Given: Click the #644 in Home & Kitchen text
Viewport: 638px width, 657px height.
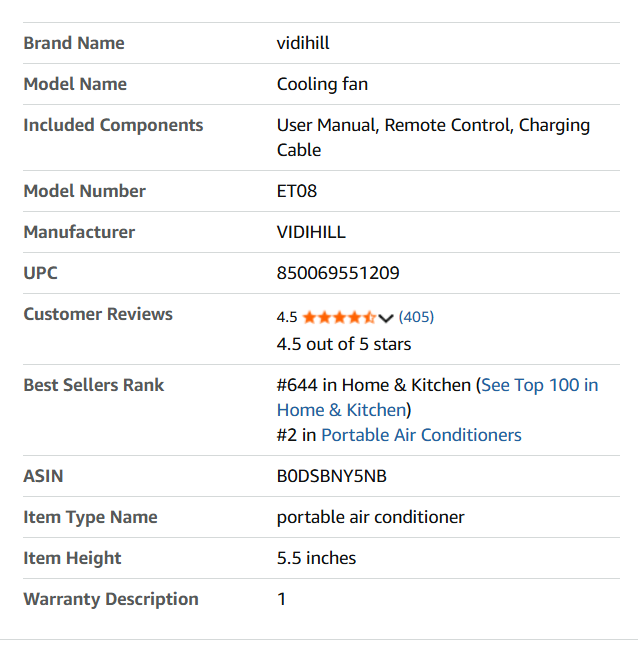Looking at the screenshot, I should pyautogui.click(x=374, y=385).
